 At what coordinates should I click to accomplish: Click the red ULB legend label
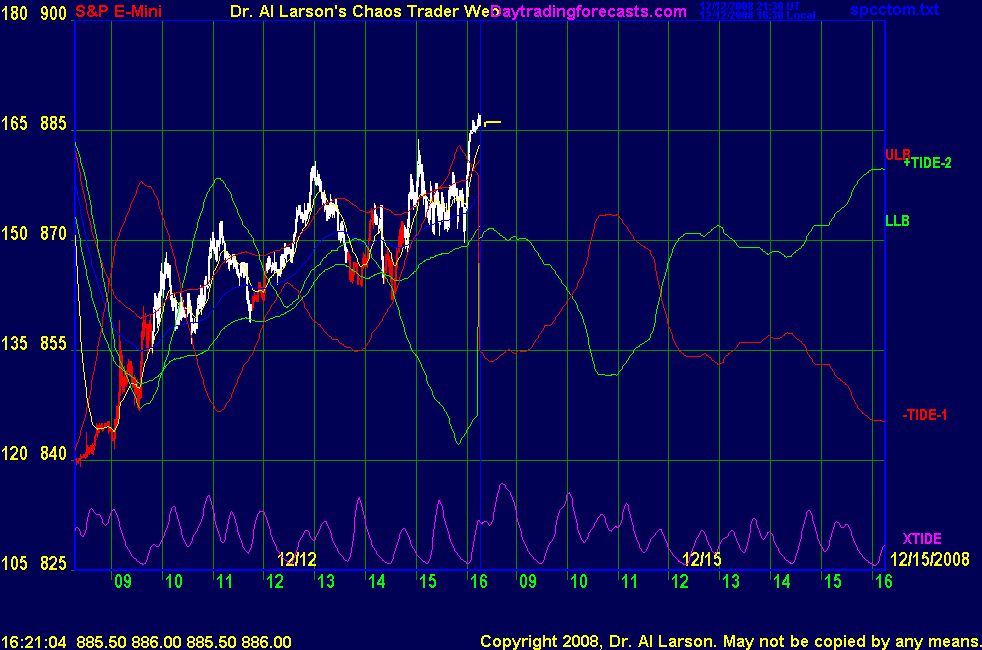coord(897,154)
